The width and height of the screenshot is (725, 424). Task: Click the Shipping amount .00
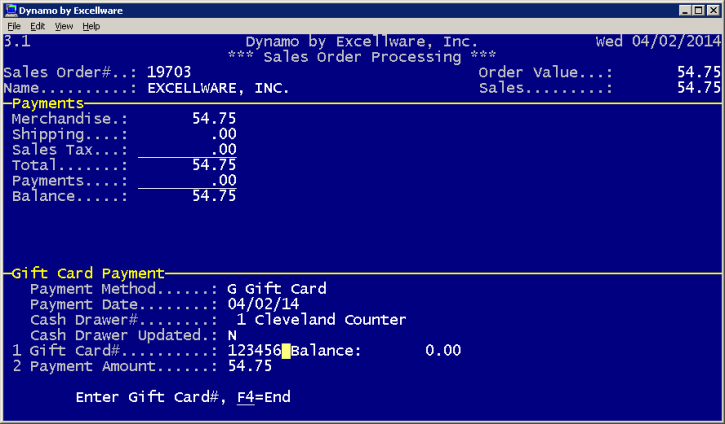[x=223, y=134]
